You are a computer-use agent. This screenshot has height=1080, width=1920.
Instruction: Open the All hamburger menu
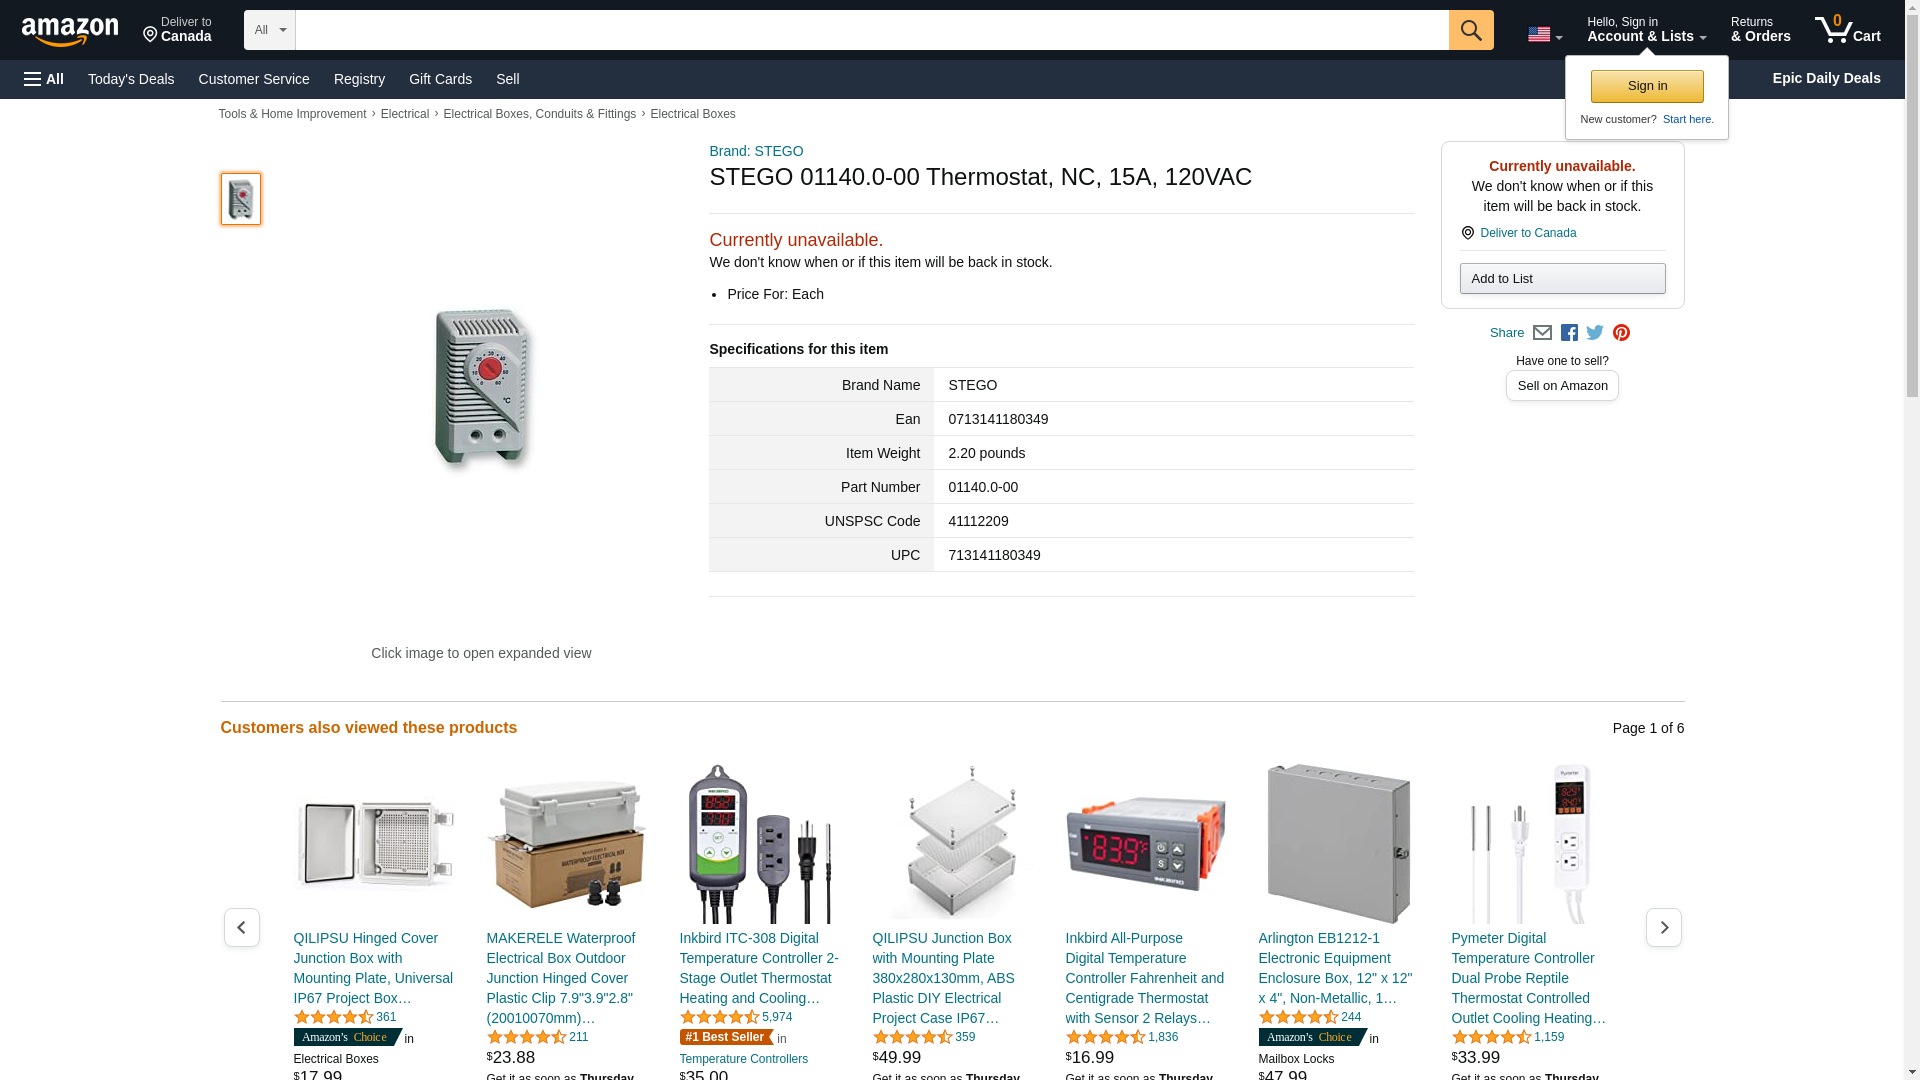[44, 79]
